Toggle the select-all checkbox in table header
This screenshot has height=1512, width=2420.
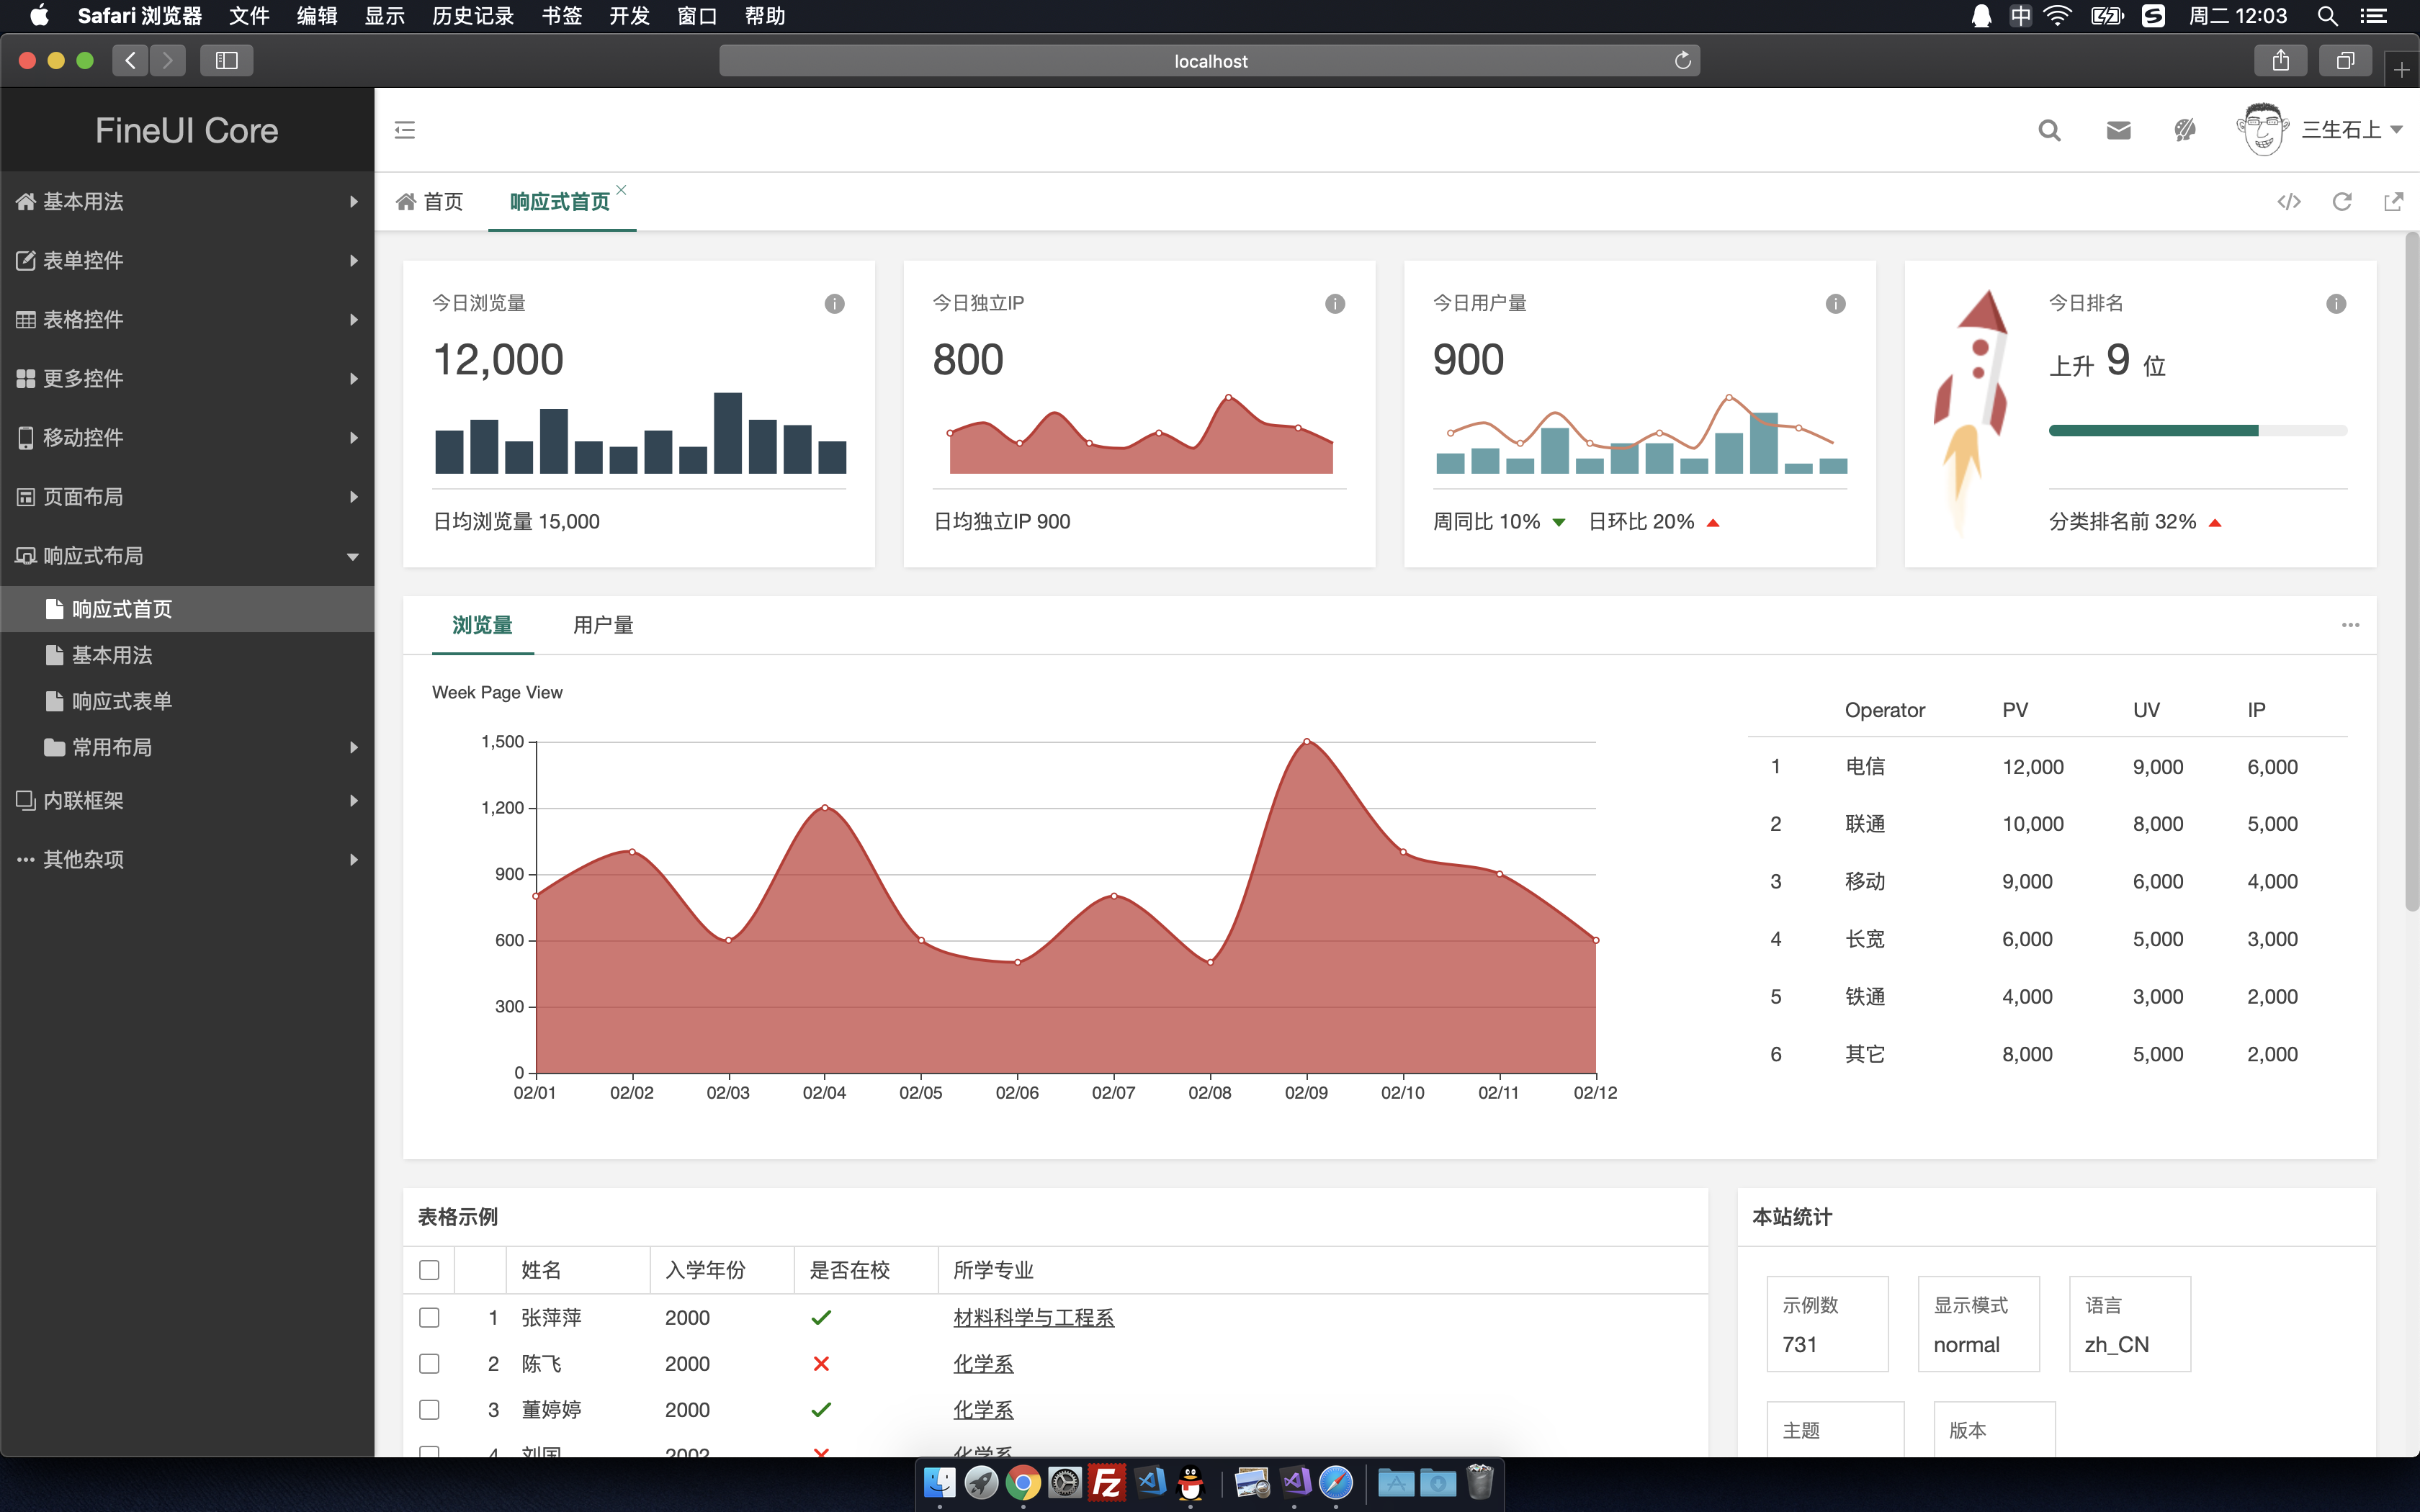pyautogui.click(x=429, y=1270)
